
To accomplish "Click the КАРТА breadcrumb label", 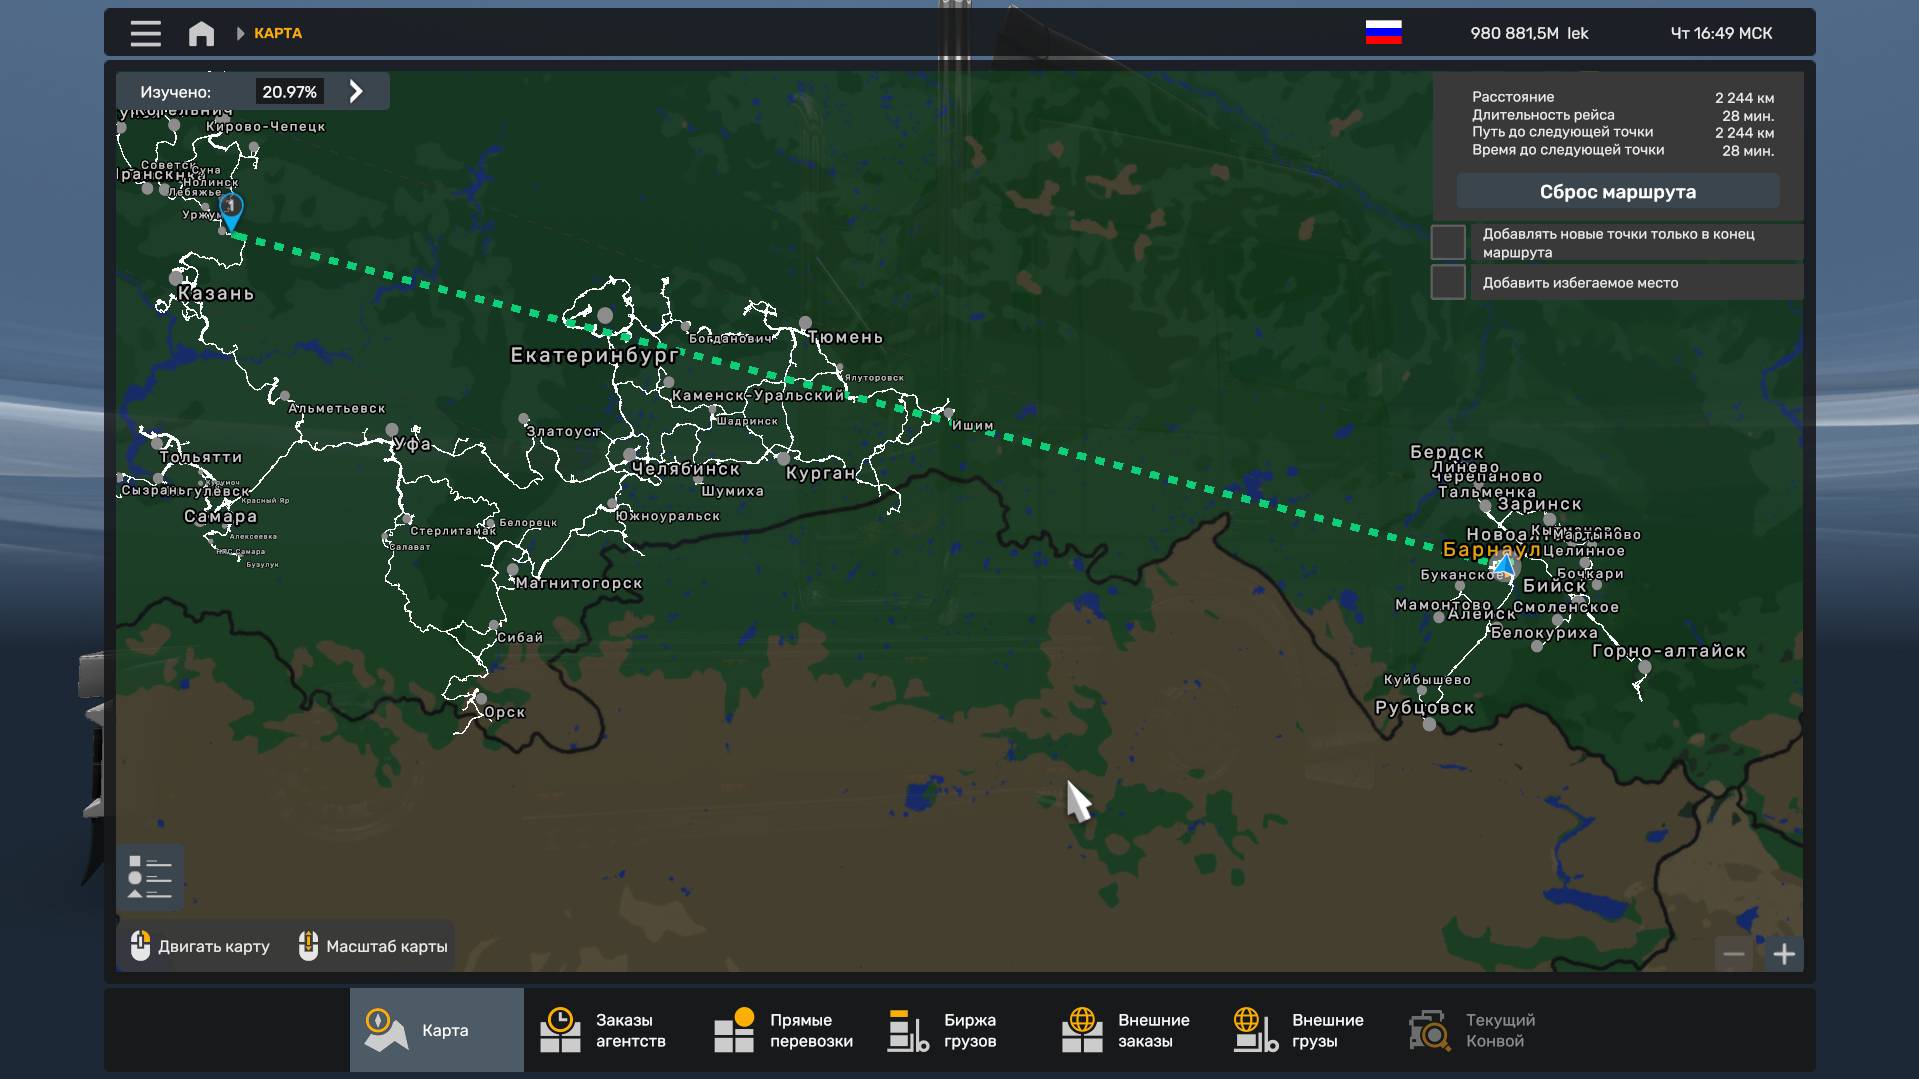I will tap(278, 33).
